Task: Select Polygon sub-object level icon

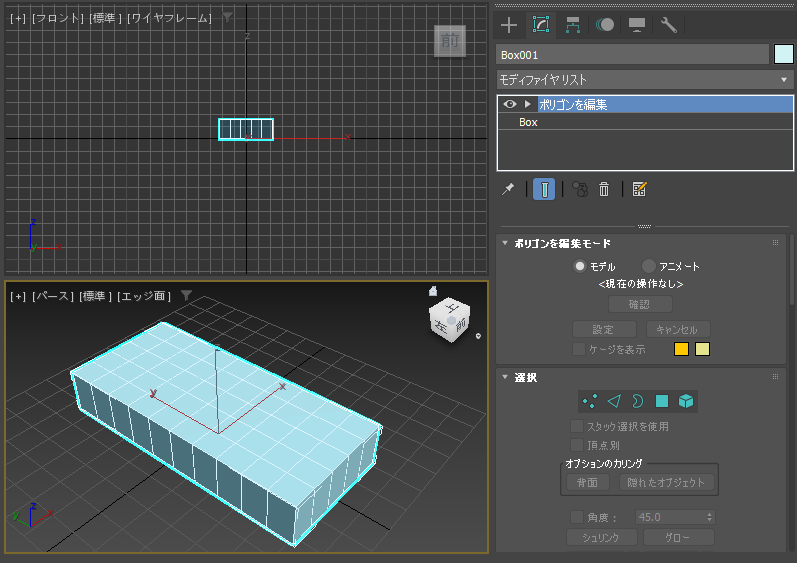Action: tap(661, 401)
